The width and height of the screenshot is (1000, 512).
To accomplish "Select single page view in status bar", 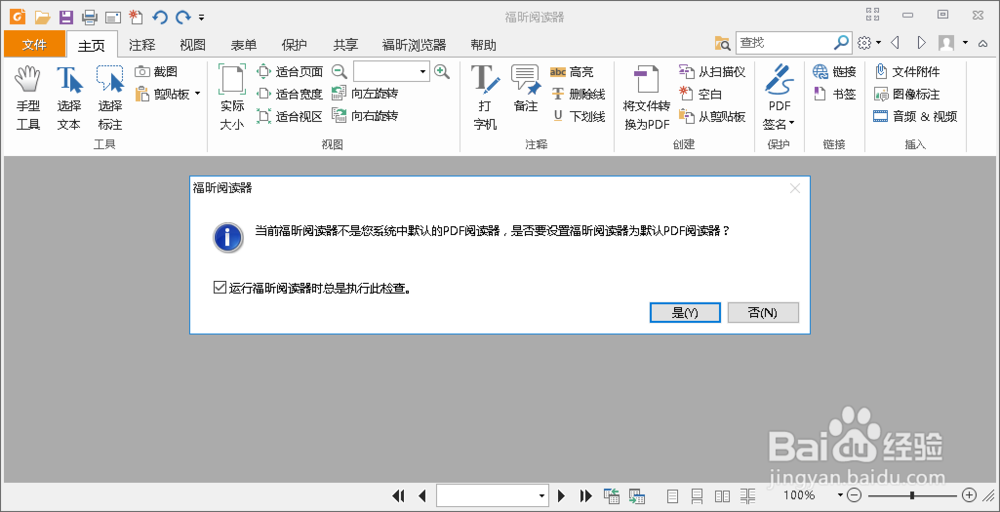I will (672, 495).
